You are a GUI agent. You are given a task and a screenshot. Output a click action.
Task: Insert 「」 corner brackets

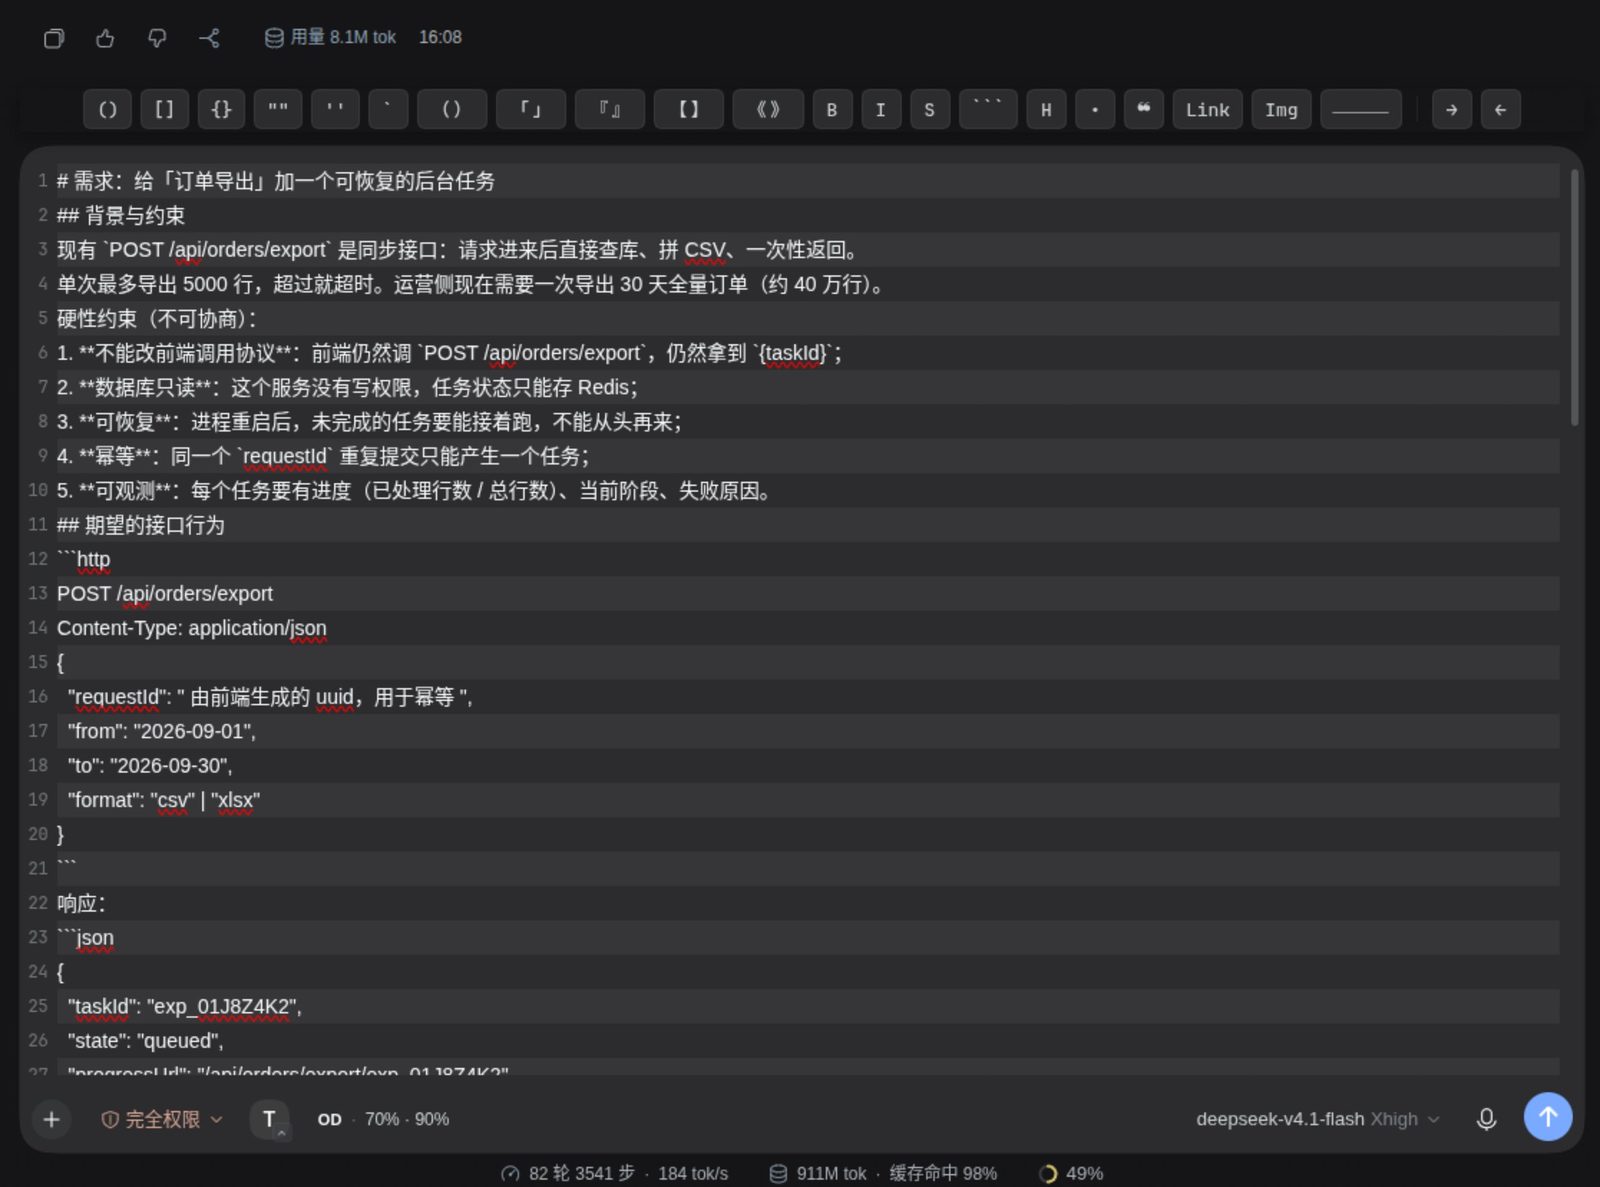531,109
